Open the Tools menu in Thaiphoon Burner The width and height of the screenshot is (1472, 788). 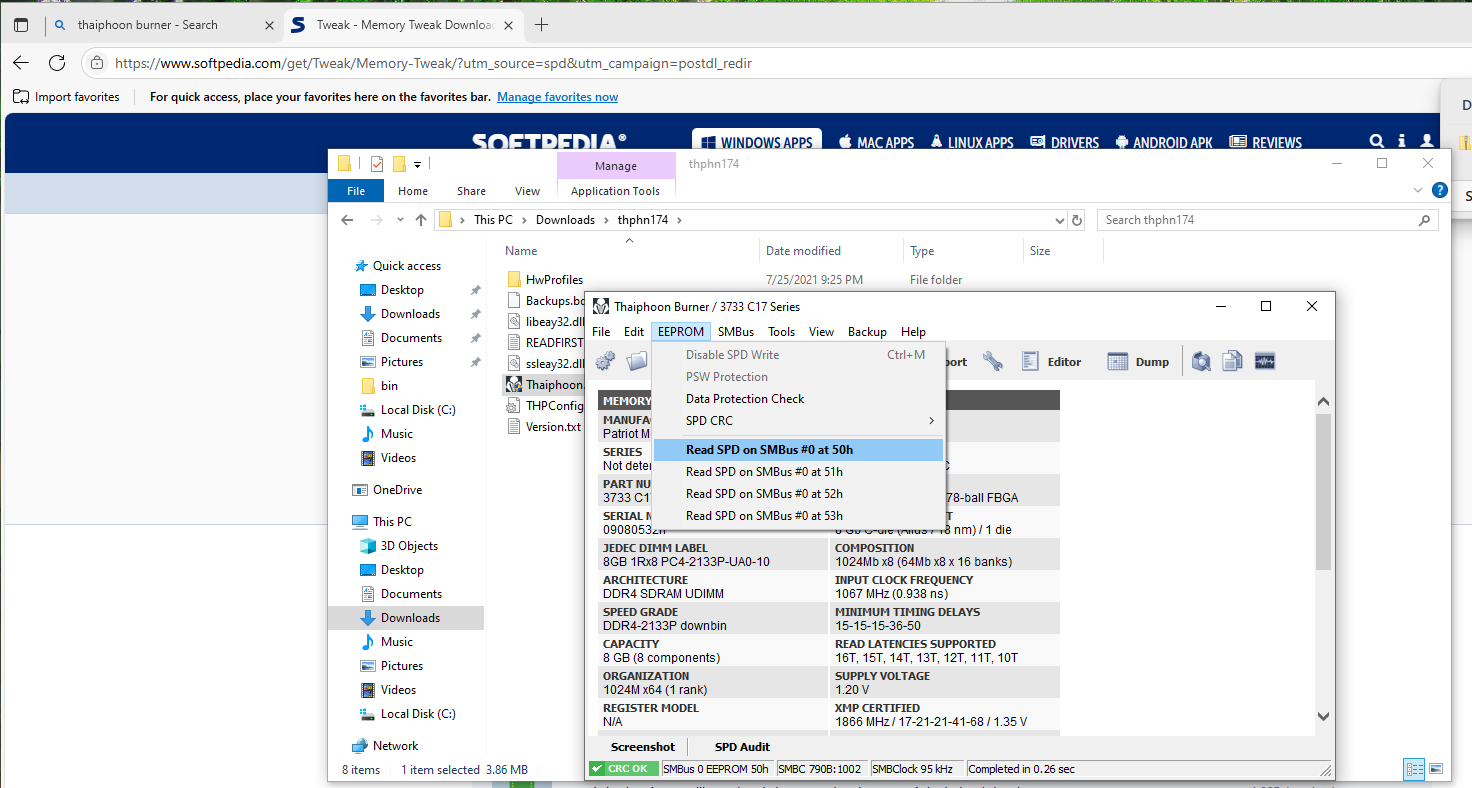coord(781,332)
